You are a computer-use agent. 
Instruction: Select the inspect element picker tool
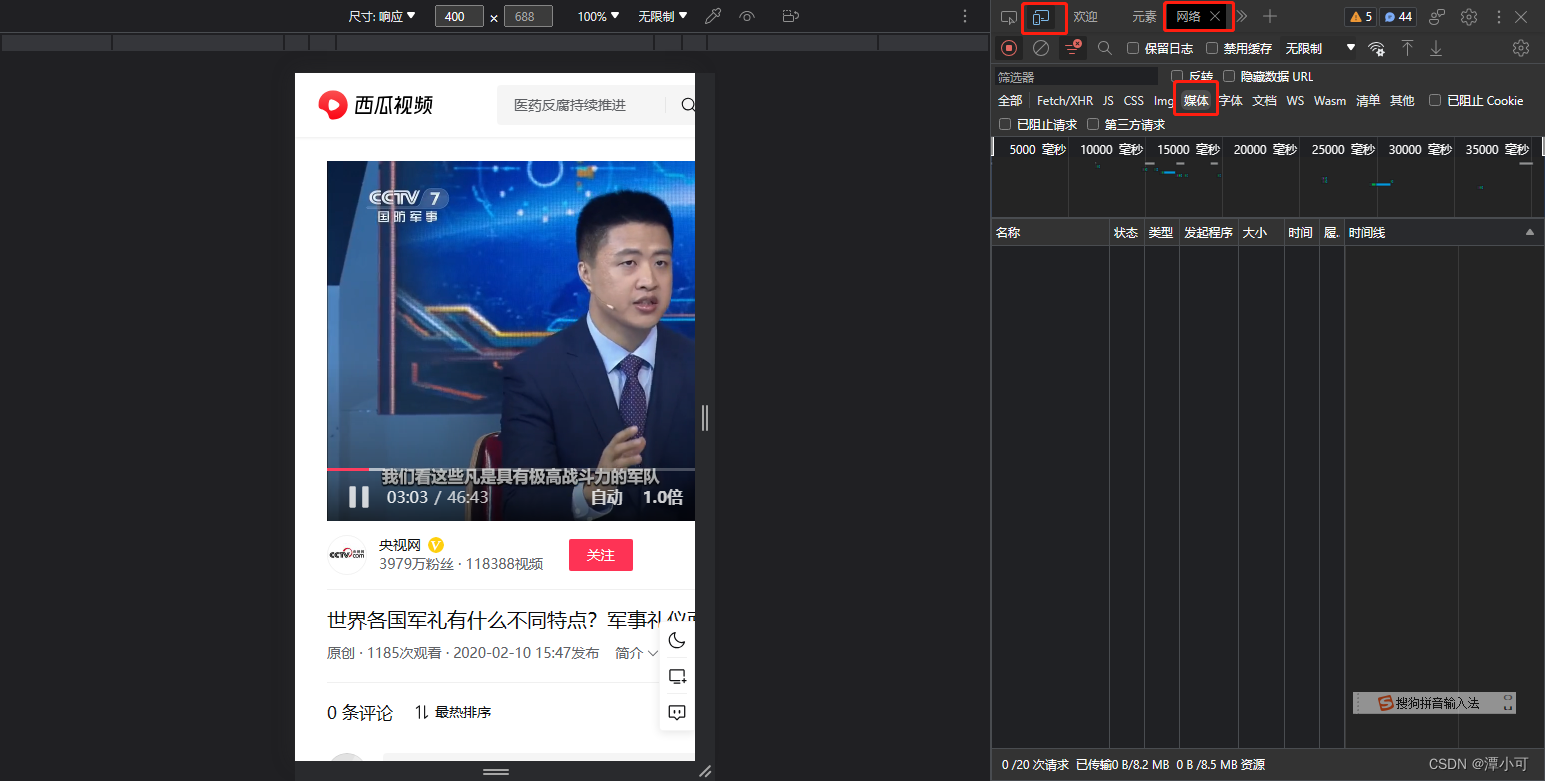coord(1008,16)
